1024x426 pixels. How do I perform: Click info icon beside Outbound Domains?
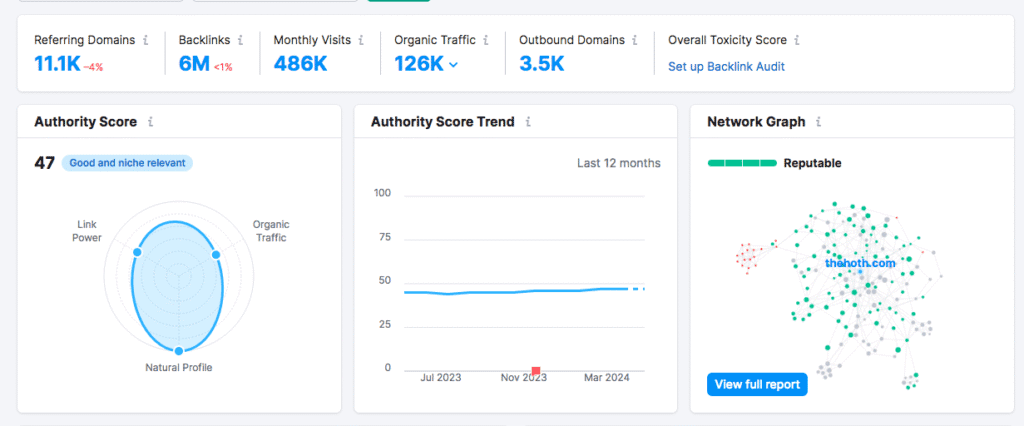pos(635,41)
